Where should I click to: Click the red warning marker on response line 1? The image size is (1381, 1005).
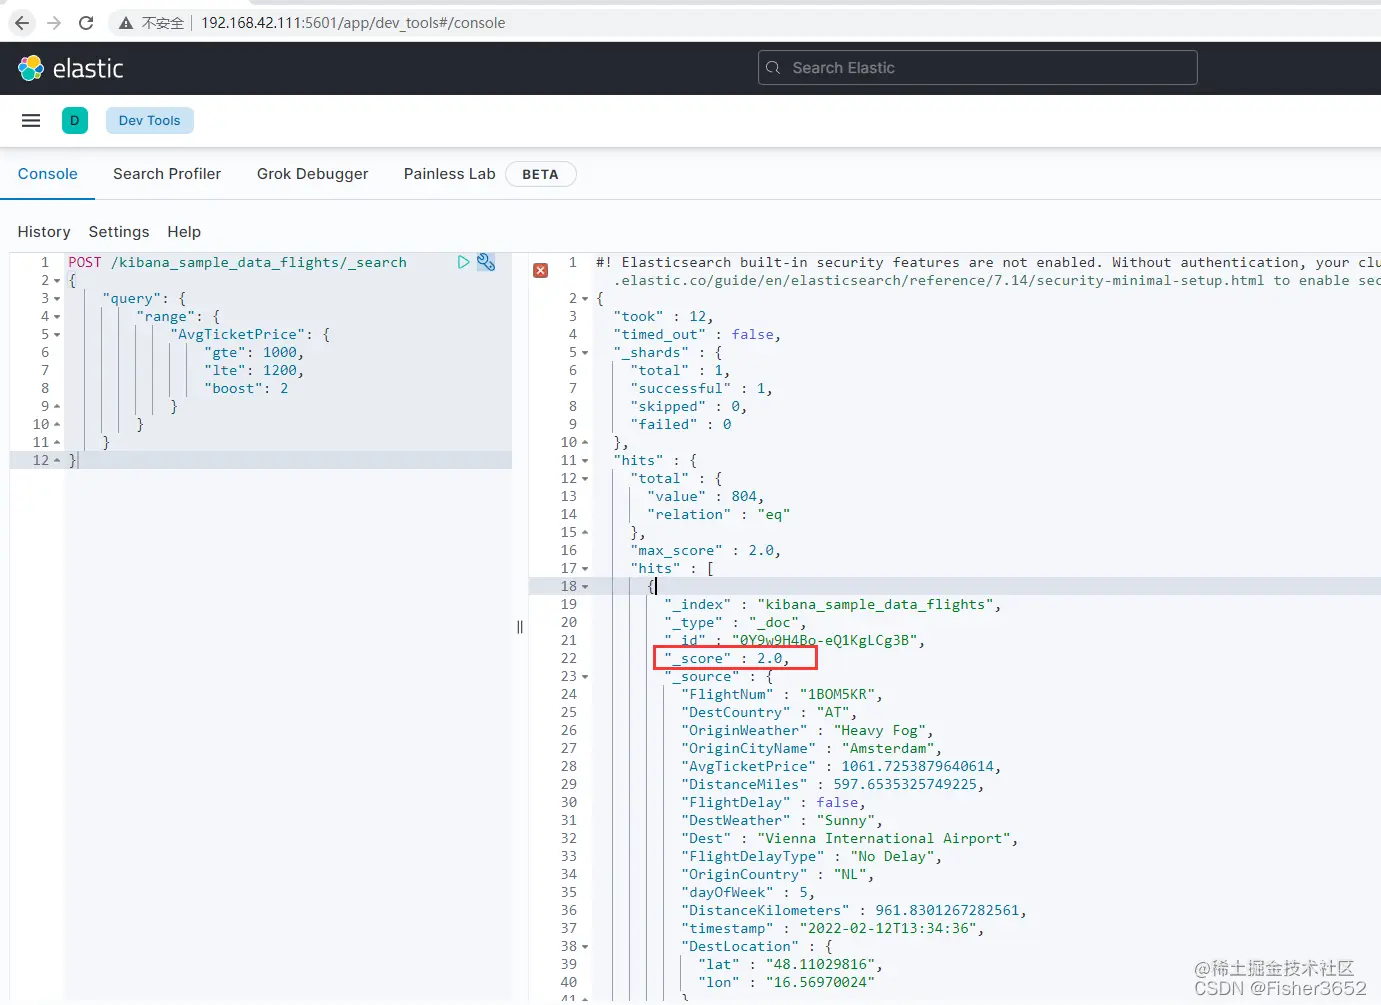541,270
